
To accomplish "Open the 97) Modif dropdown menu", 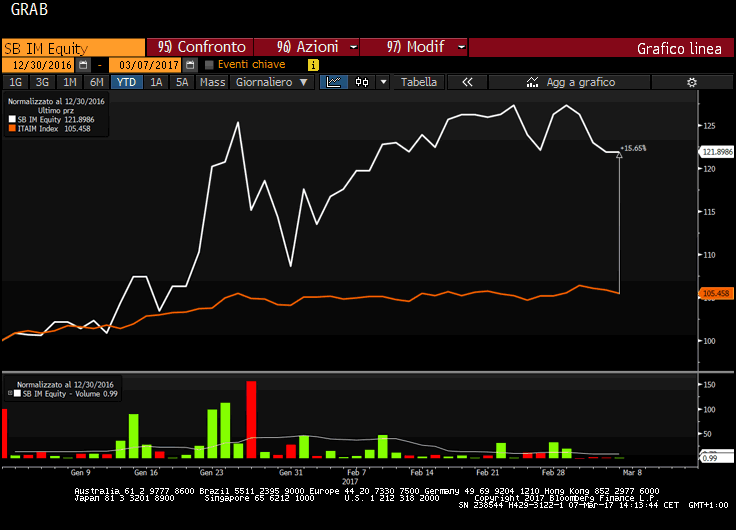I will [x=412, y=47].
